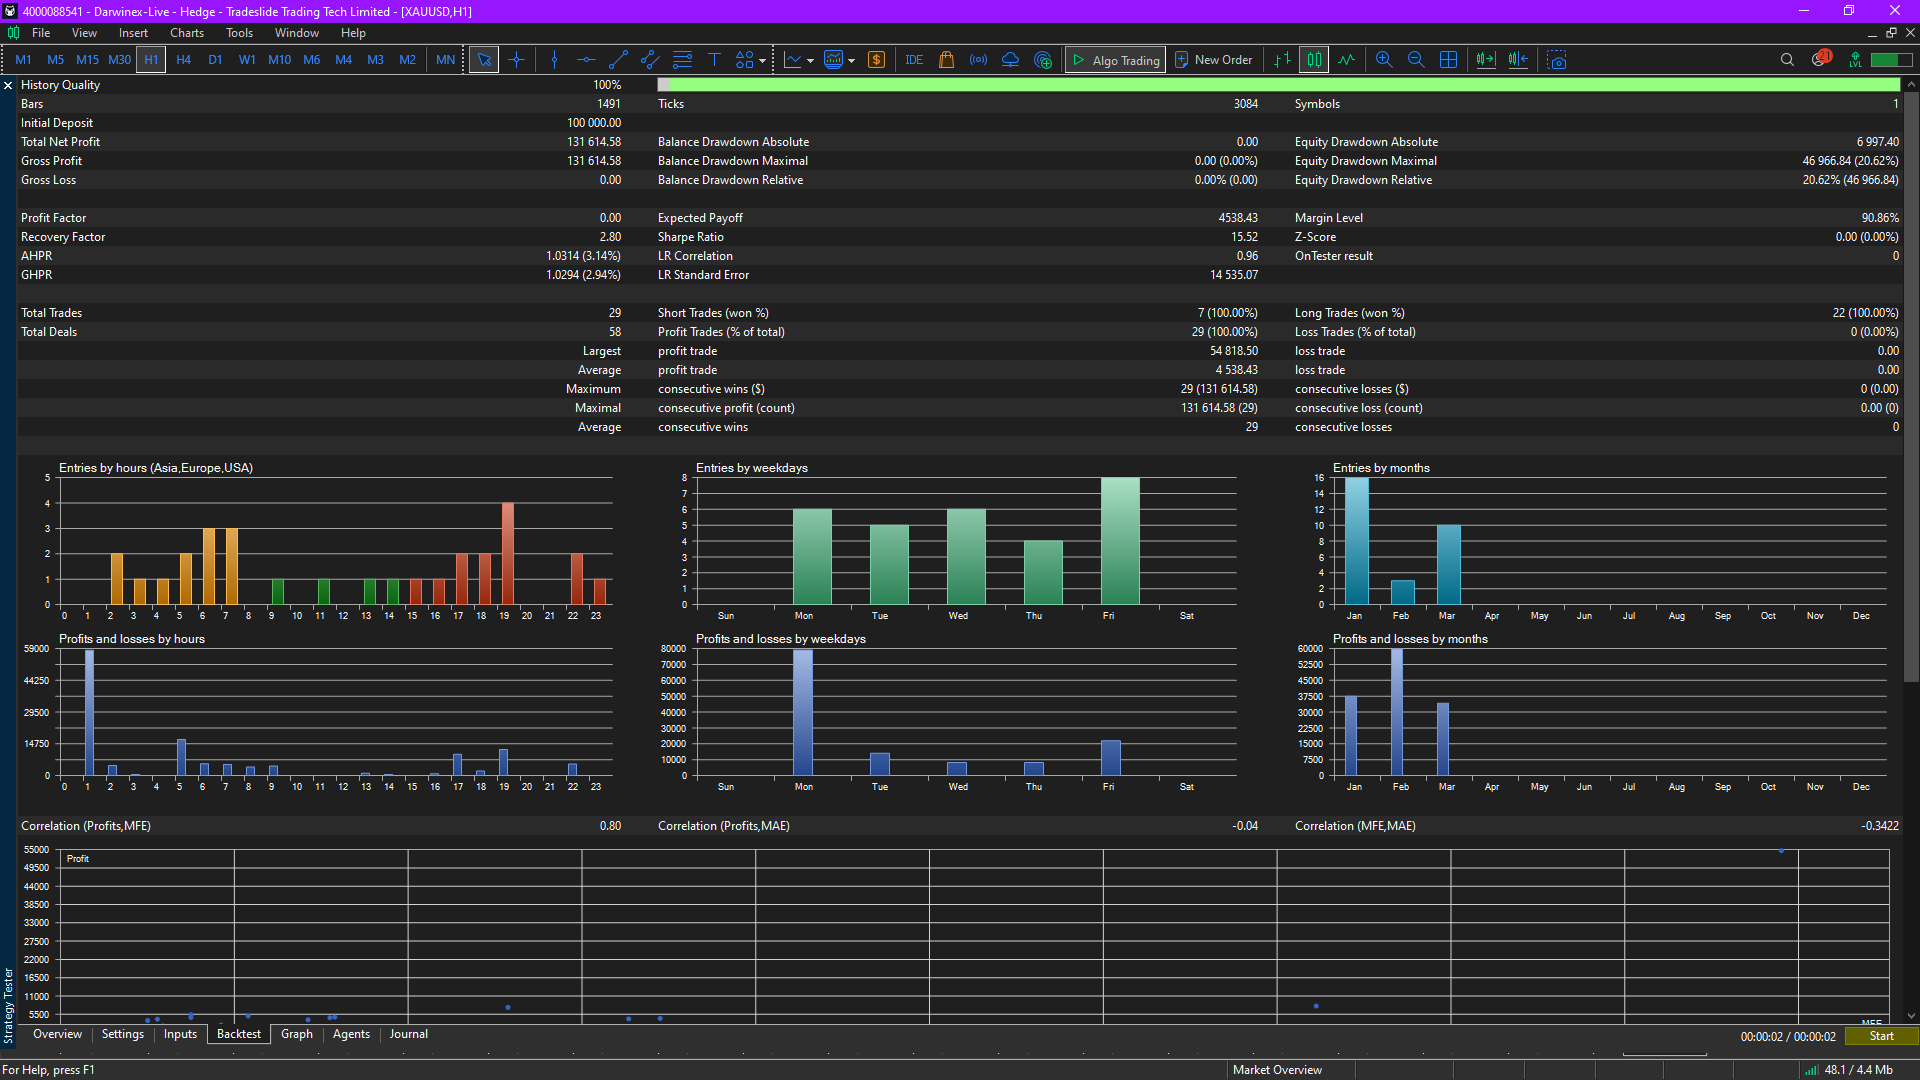Image resolution: width=1920 pixels, height=1080 pixels.
Task: Take a screenshot with camera icon
Action: pos(1557,60)
